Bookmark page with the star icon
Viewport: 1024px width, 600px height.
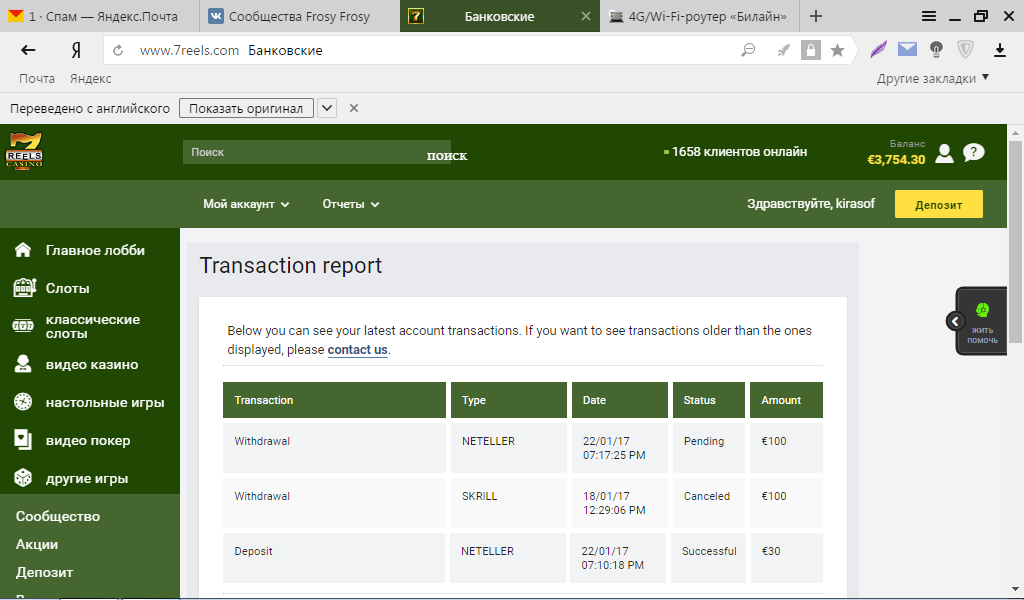pyautogui.click(x=837, y=50)
